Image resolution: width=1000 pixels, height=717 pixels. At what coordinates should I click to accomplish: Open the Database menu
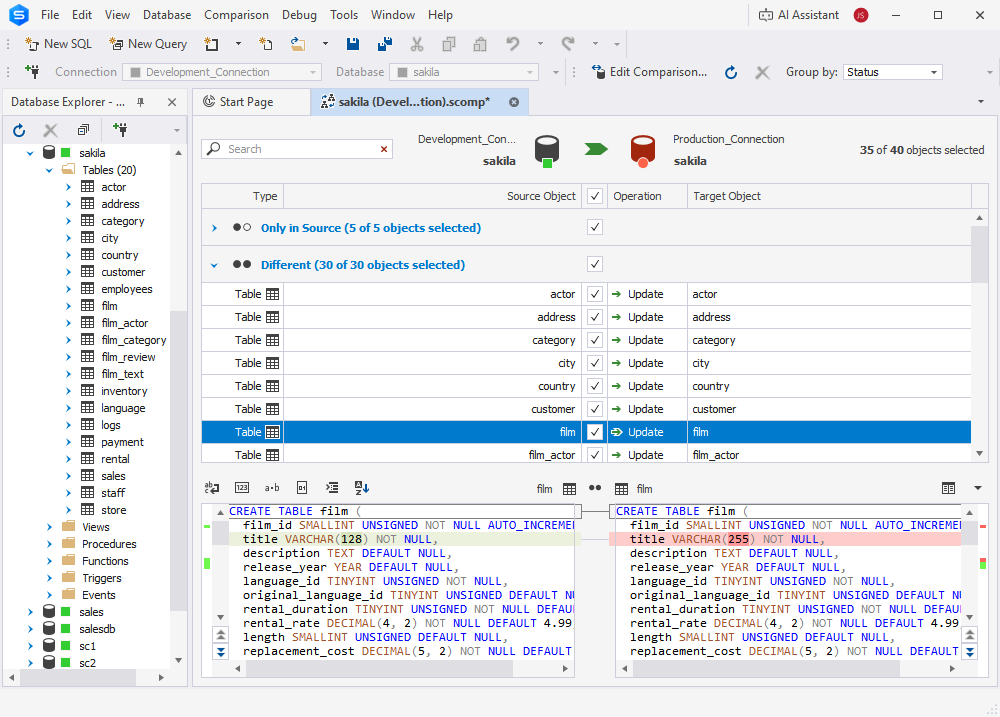click(x=167, y=15)
